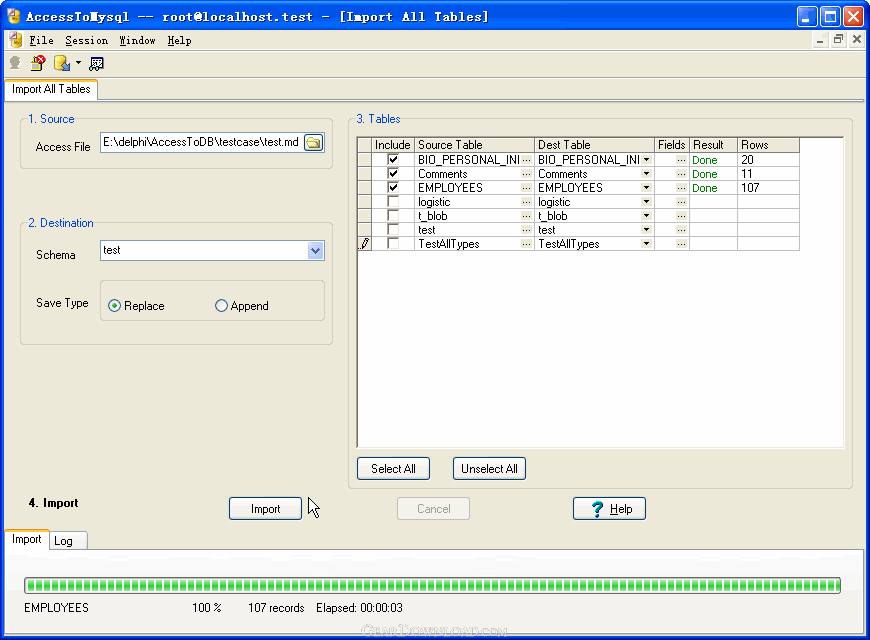The width and height of the screenshot is (870, 640).
Task: Click the Rows cell showing 107
Action: [x=768, y=188]
